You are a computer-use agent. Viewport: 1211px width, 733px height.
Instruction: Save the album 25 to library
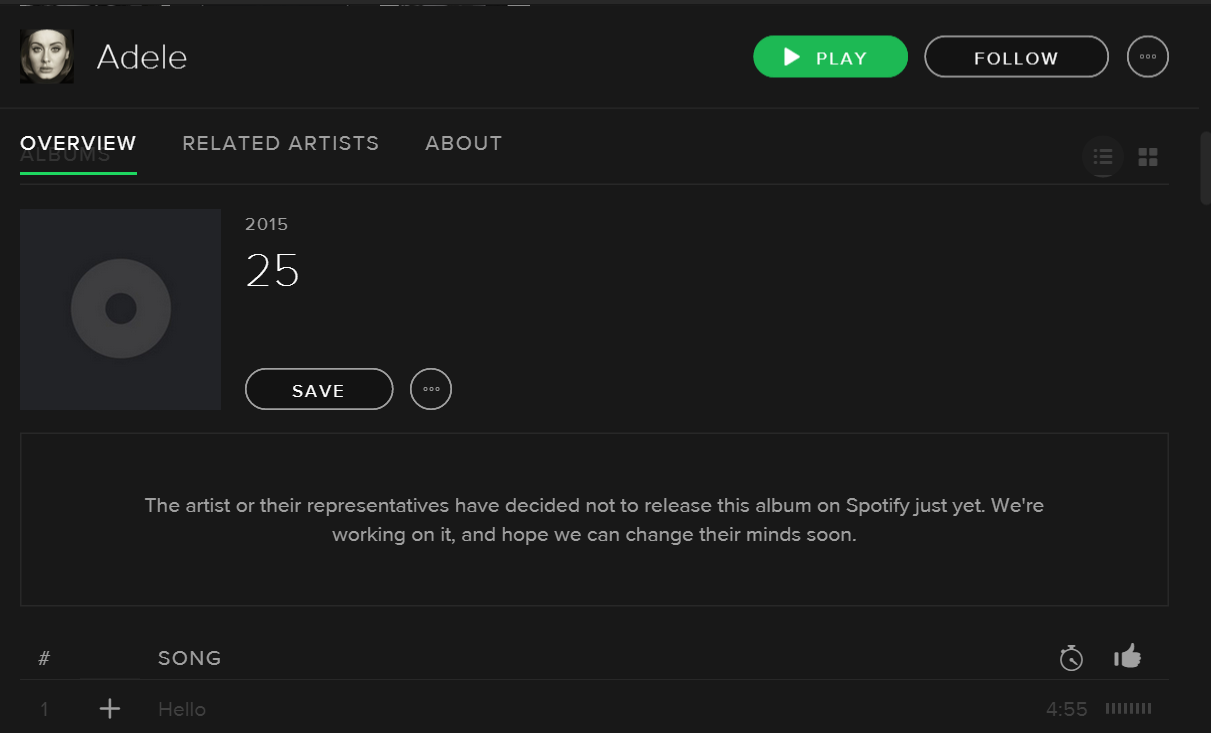319,389
